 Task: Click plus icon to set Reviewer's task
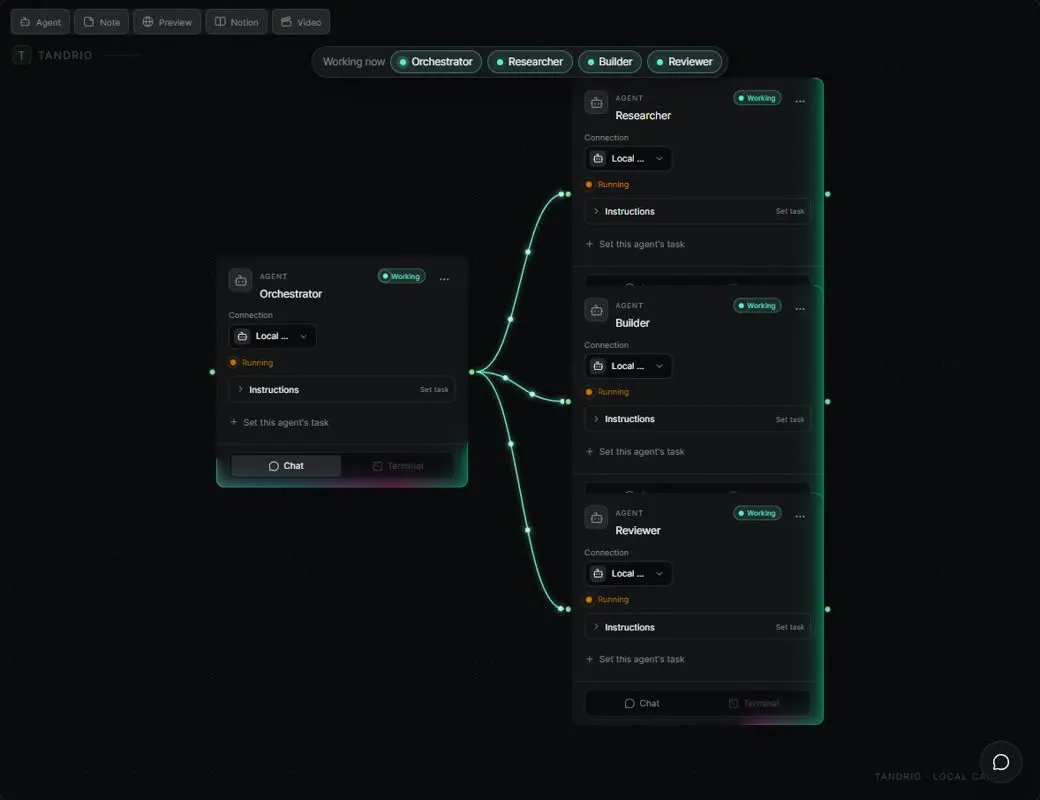(589, 659)
